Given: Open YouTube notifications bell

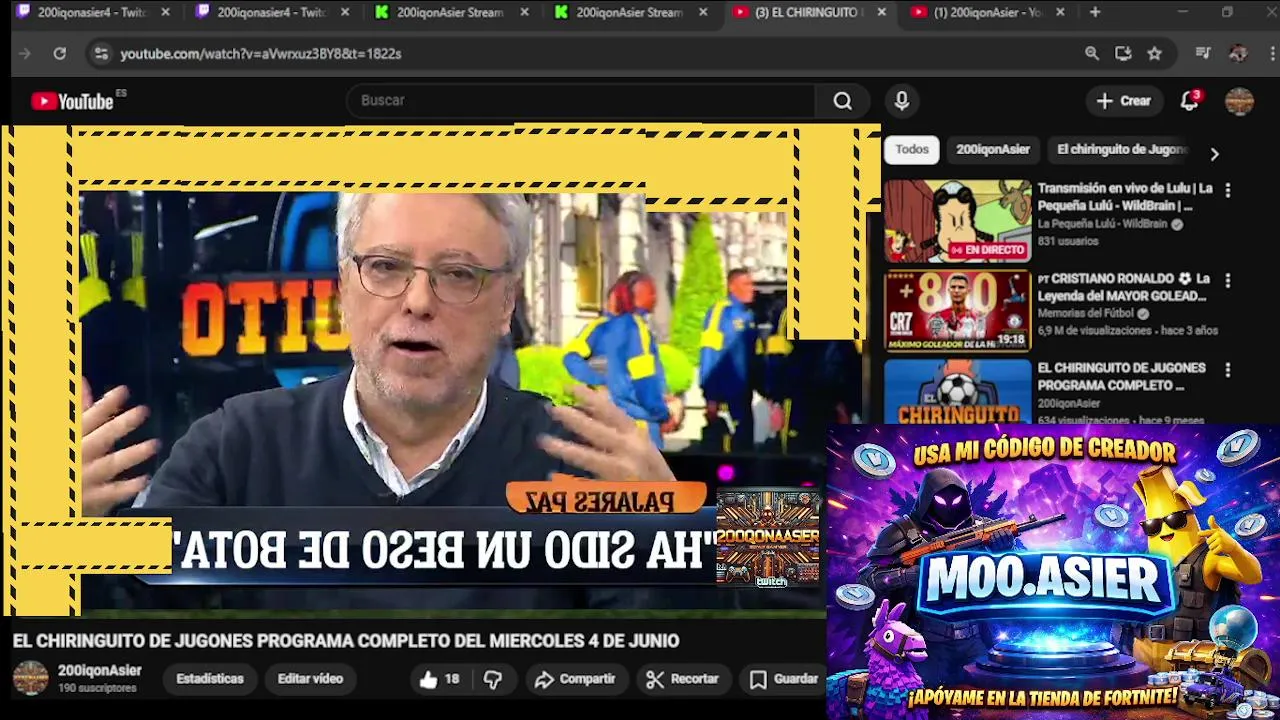Looking at the screenshot, I should pos(1189,101).
